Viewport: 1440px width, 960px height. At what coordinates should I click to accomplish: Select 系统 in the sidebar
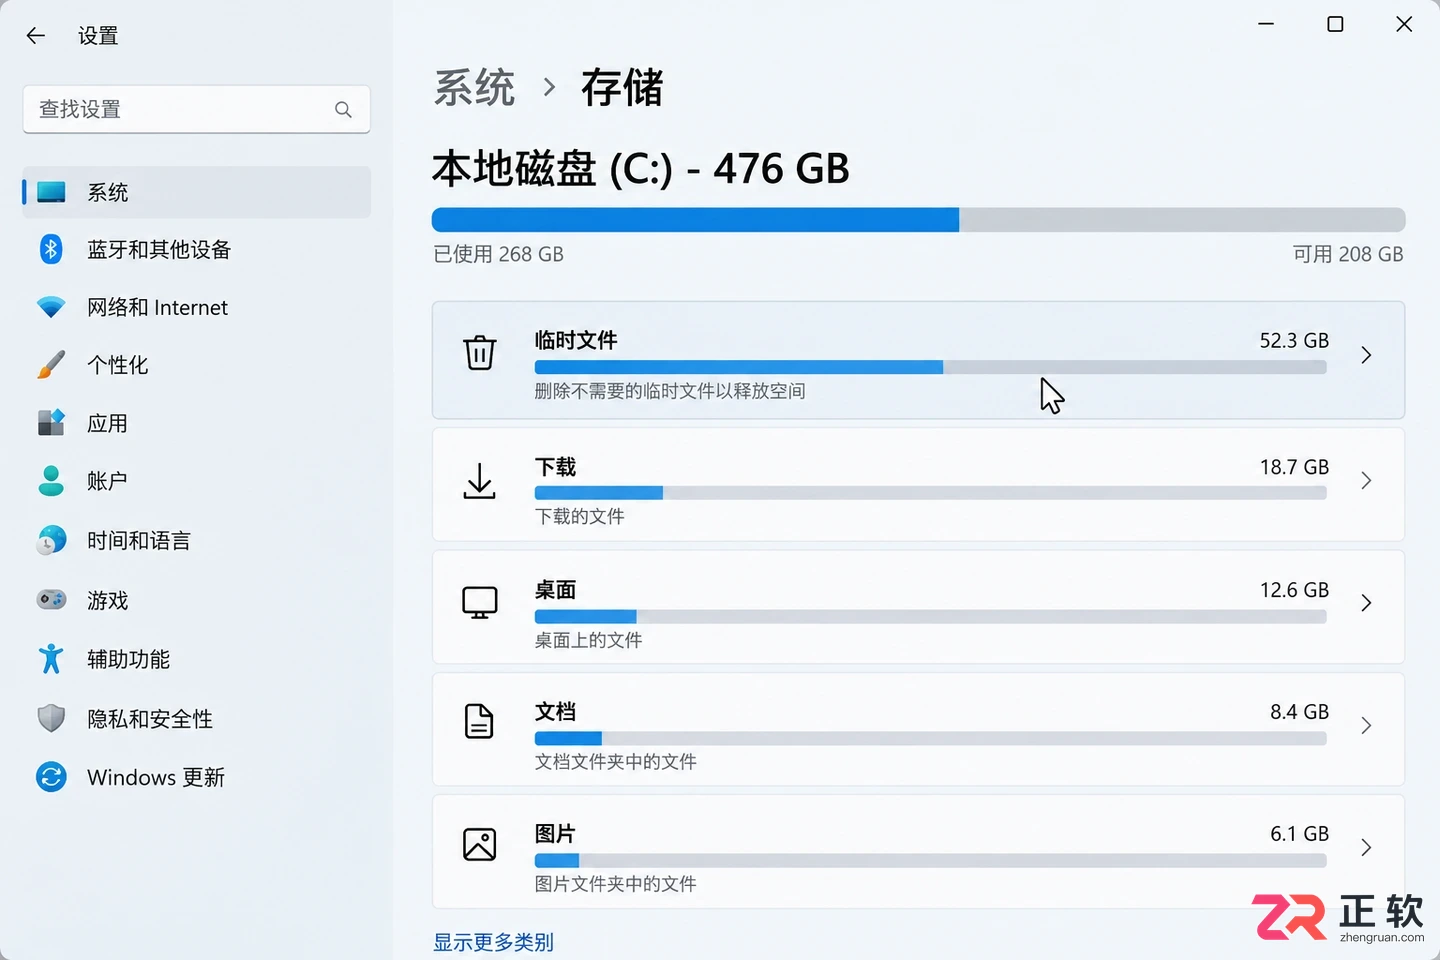pos(197,192)
